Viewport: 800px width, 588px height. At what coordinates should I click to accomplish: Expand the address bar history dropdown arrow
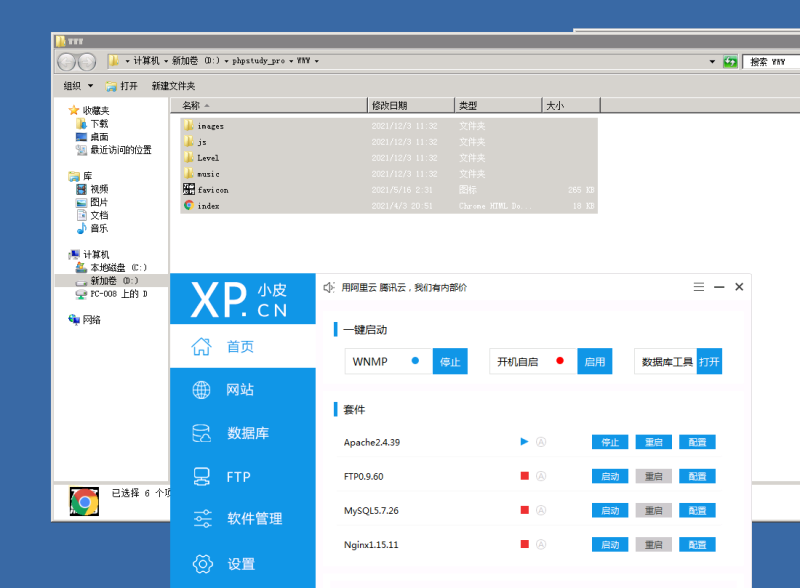click(712, 62)
